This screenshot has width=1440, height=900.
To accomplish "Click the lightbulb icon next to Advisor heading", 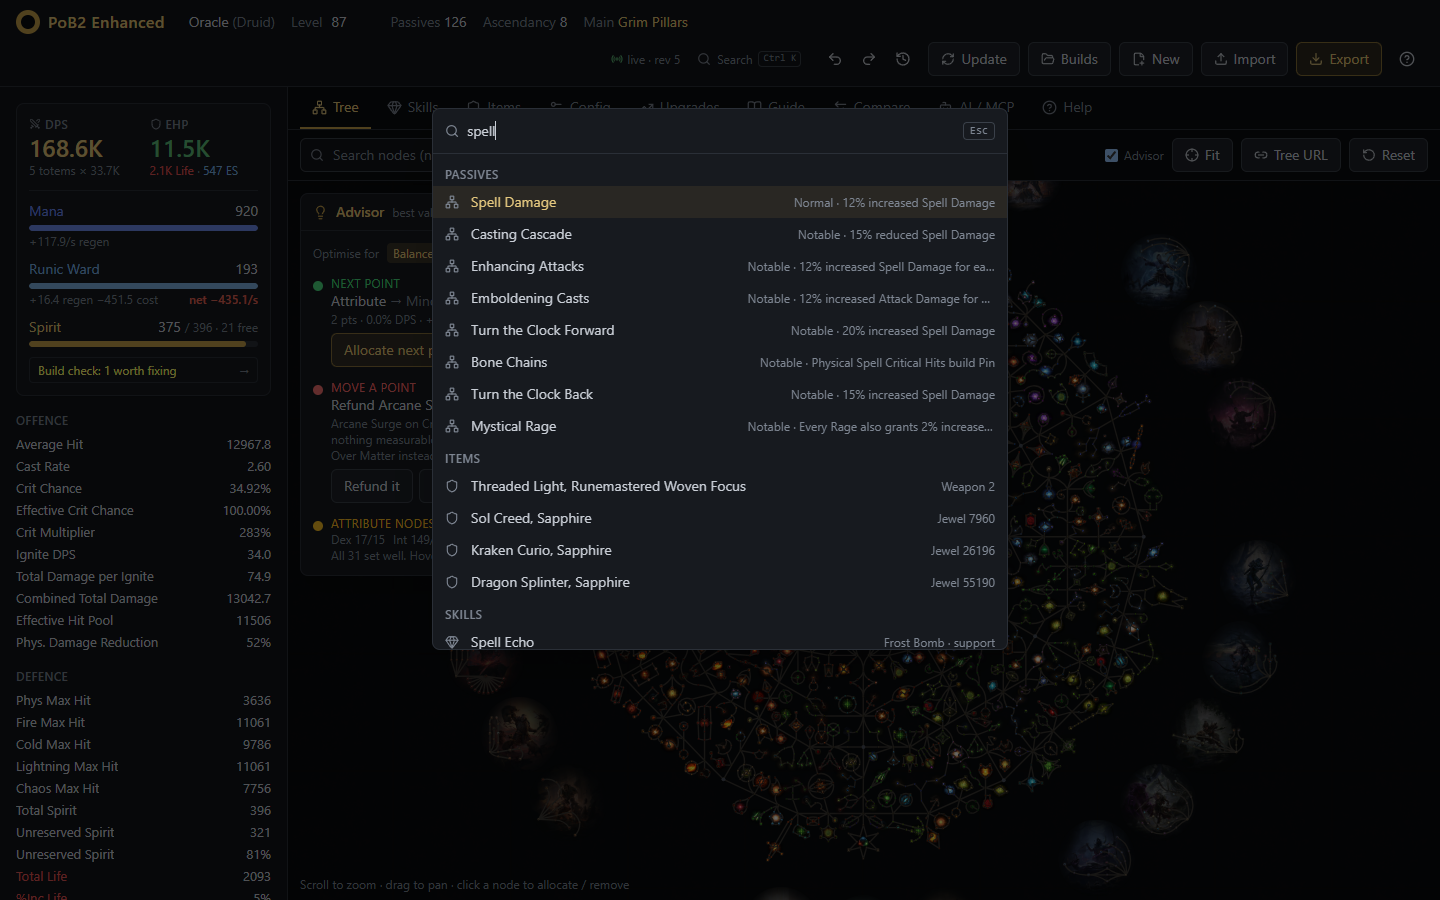I will (321, 212).
